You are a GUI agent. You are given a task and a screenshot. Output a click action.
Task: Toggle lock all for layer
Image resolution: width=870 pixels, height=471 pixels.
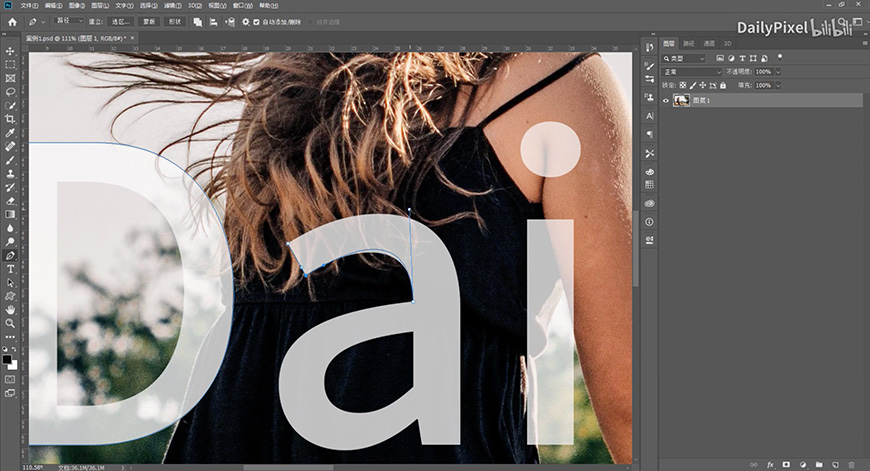723,85
